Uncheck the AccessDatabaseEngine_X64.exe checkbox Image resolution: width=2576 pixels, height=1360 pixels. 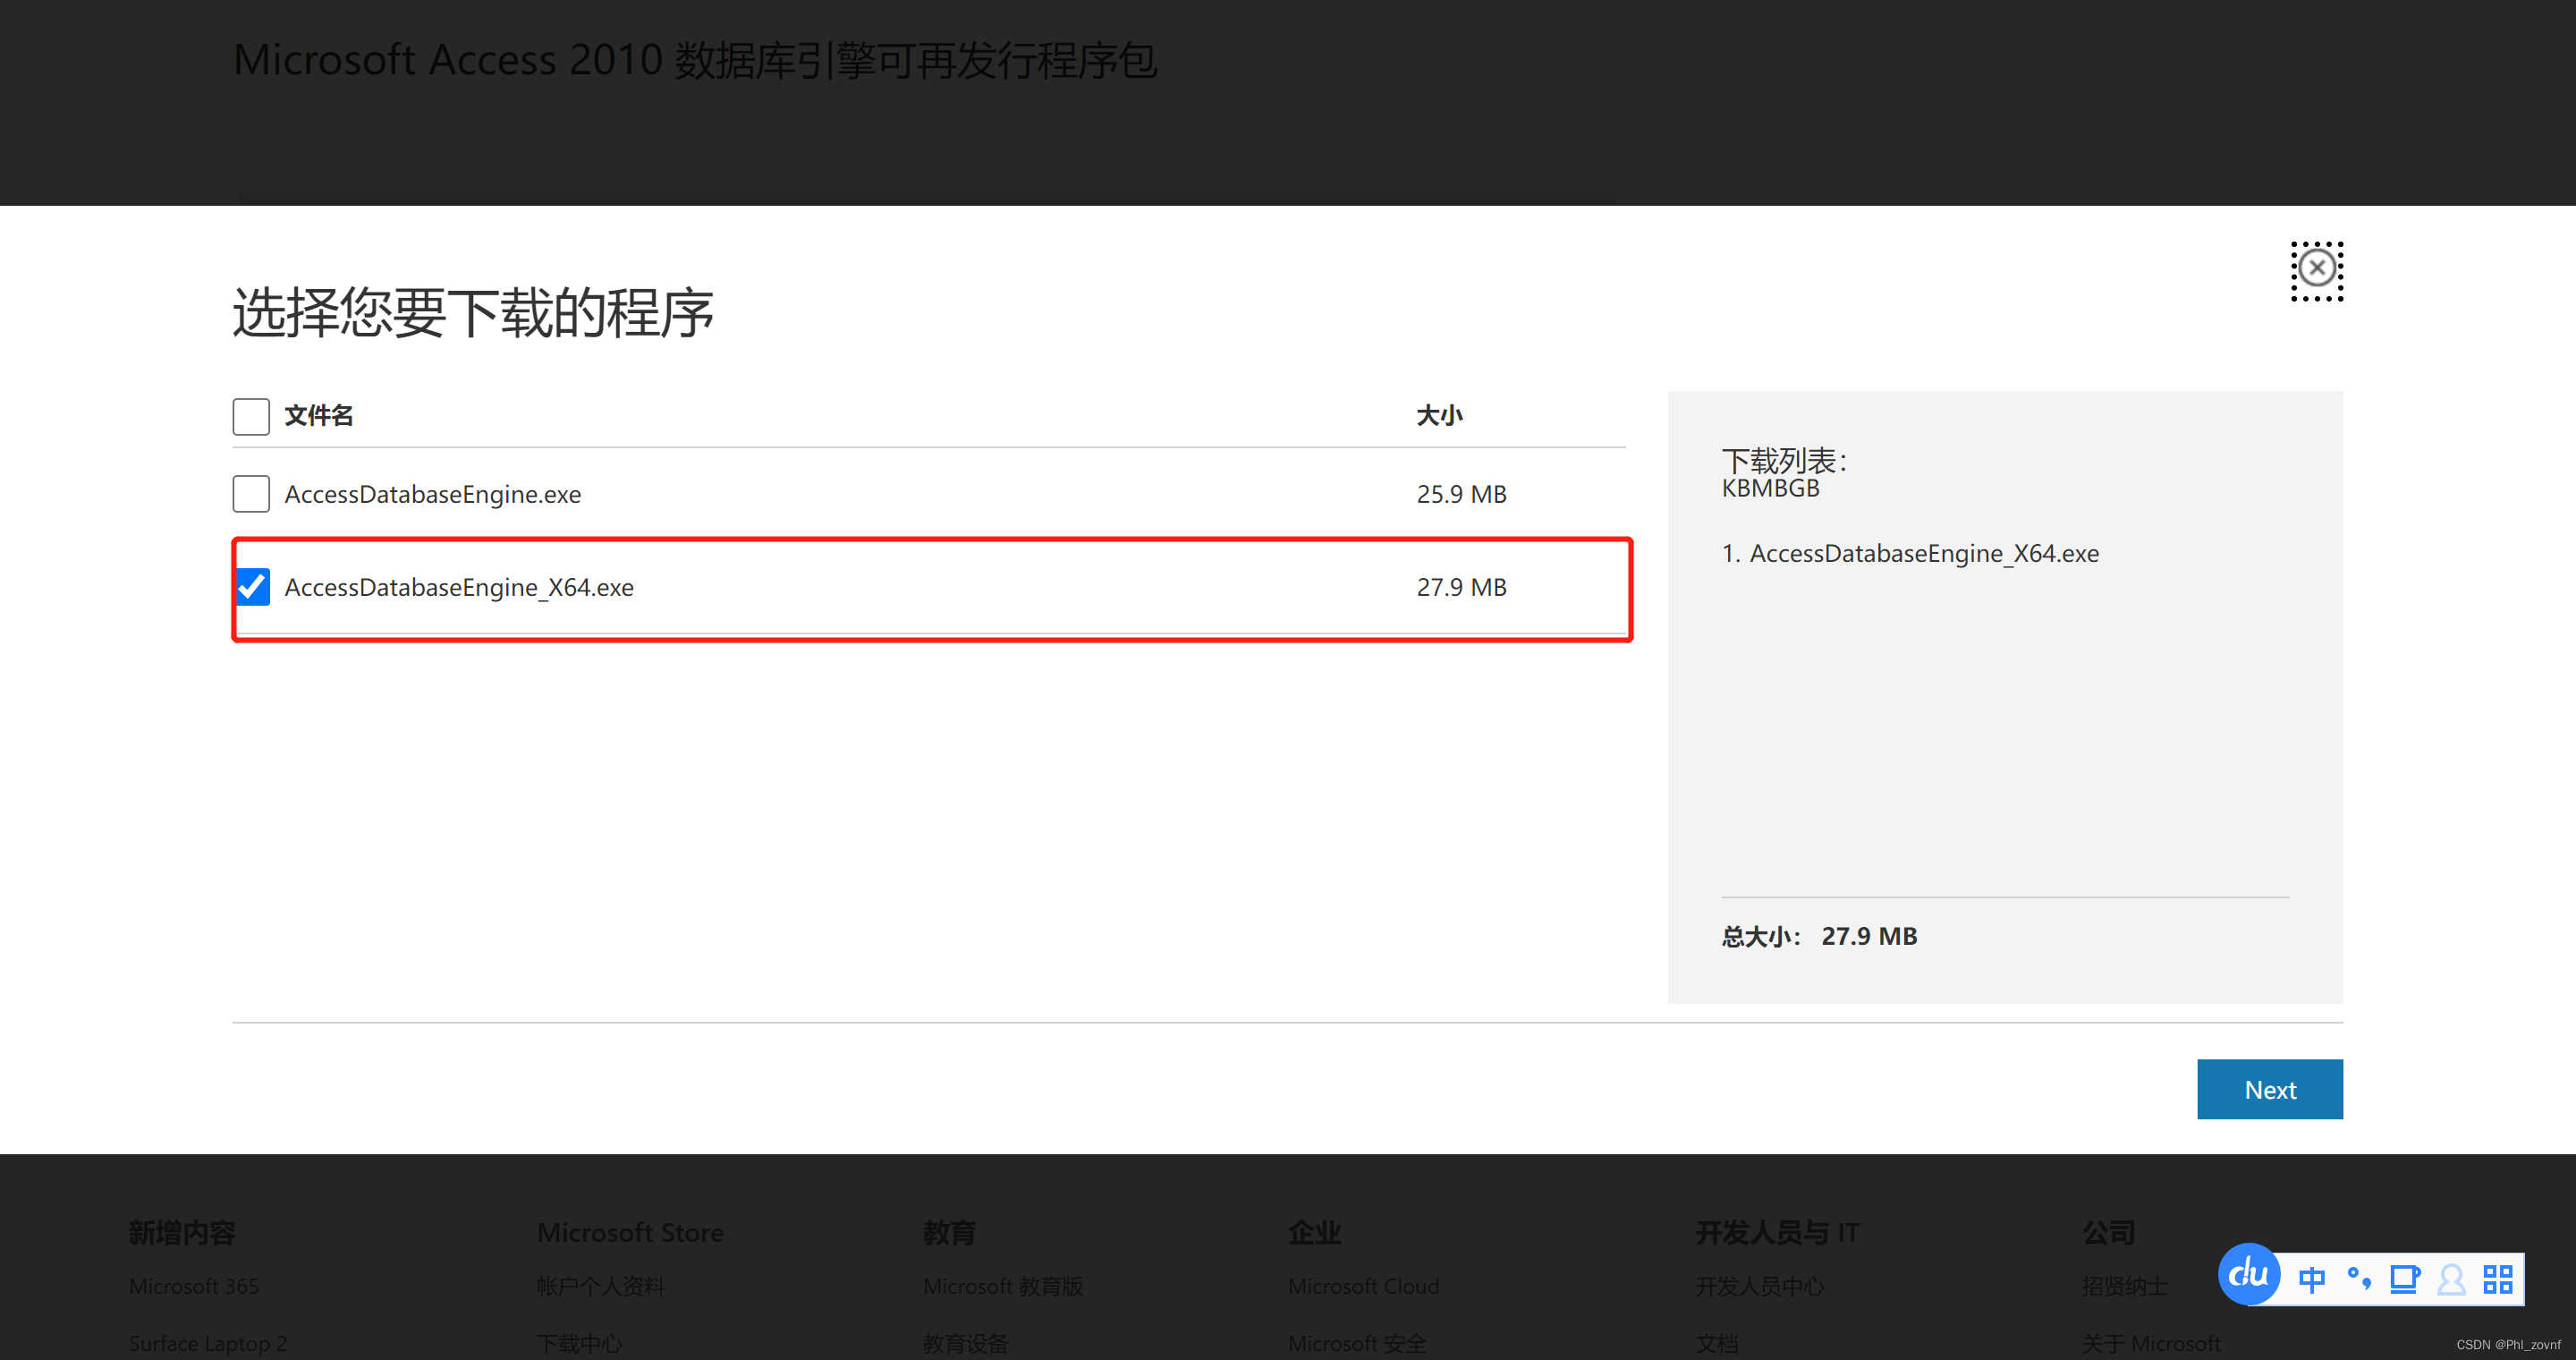251,587
